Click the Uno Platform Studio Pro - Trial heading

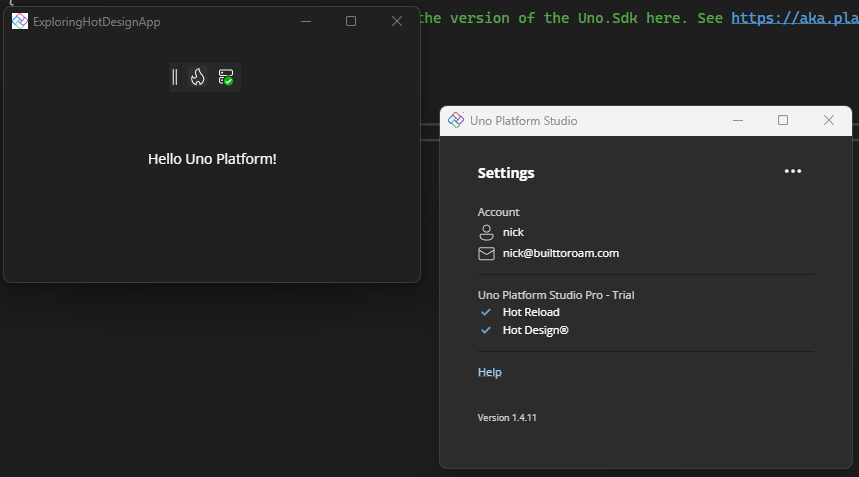click(556, 295)
